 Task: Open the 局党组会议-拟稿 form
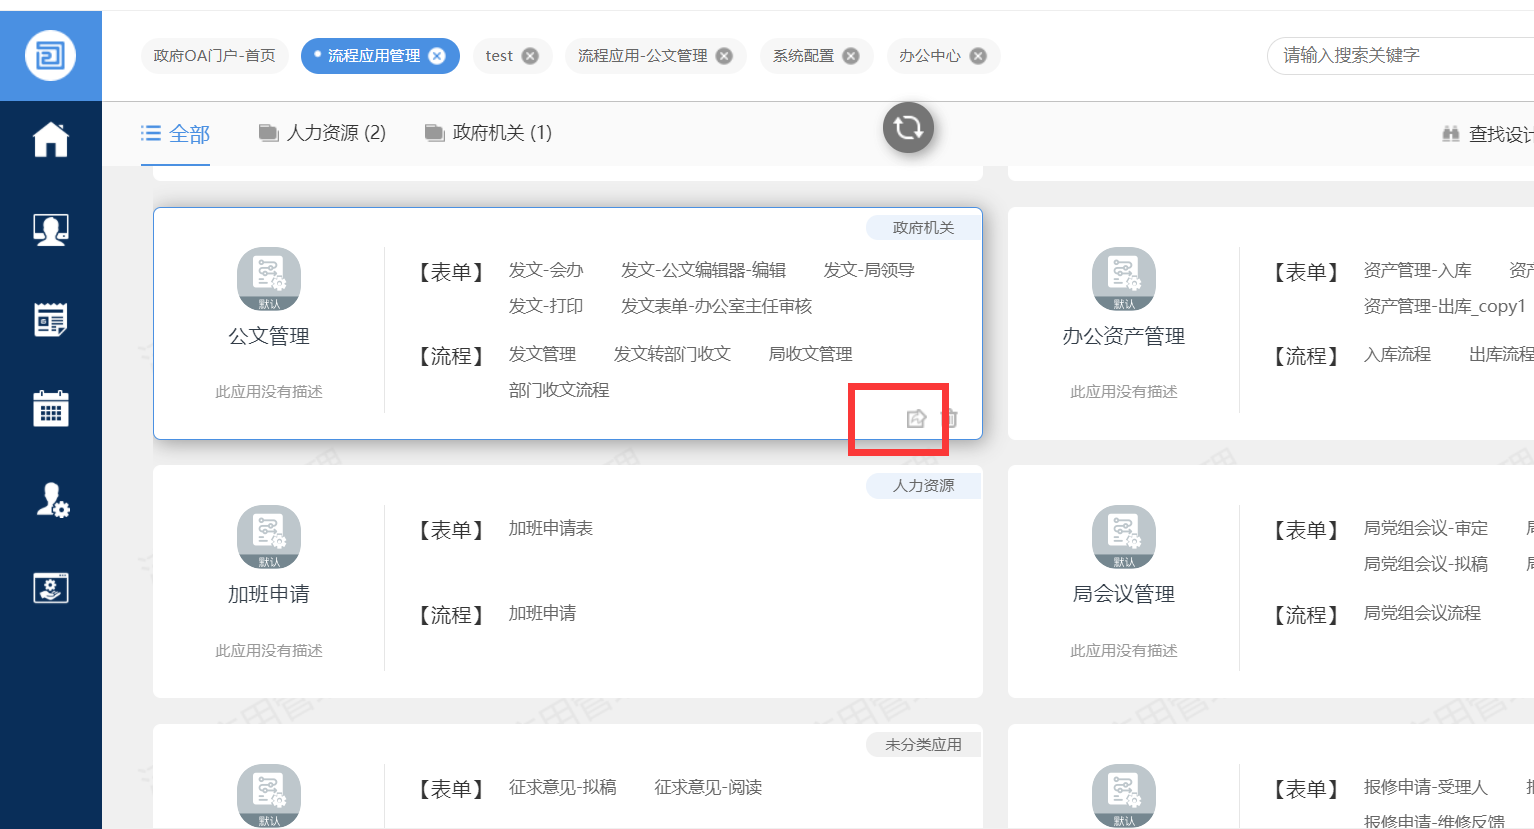pyautogui.click(x=1426, y=564)
